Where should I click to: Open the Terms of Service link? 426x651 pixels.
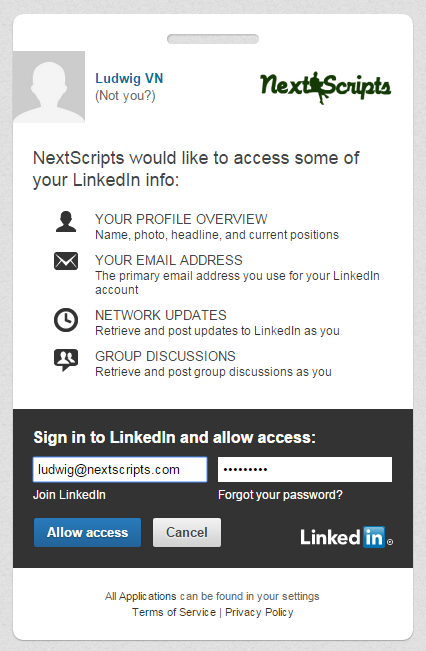(174, 612)
